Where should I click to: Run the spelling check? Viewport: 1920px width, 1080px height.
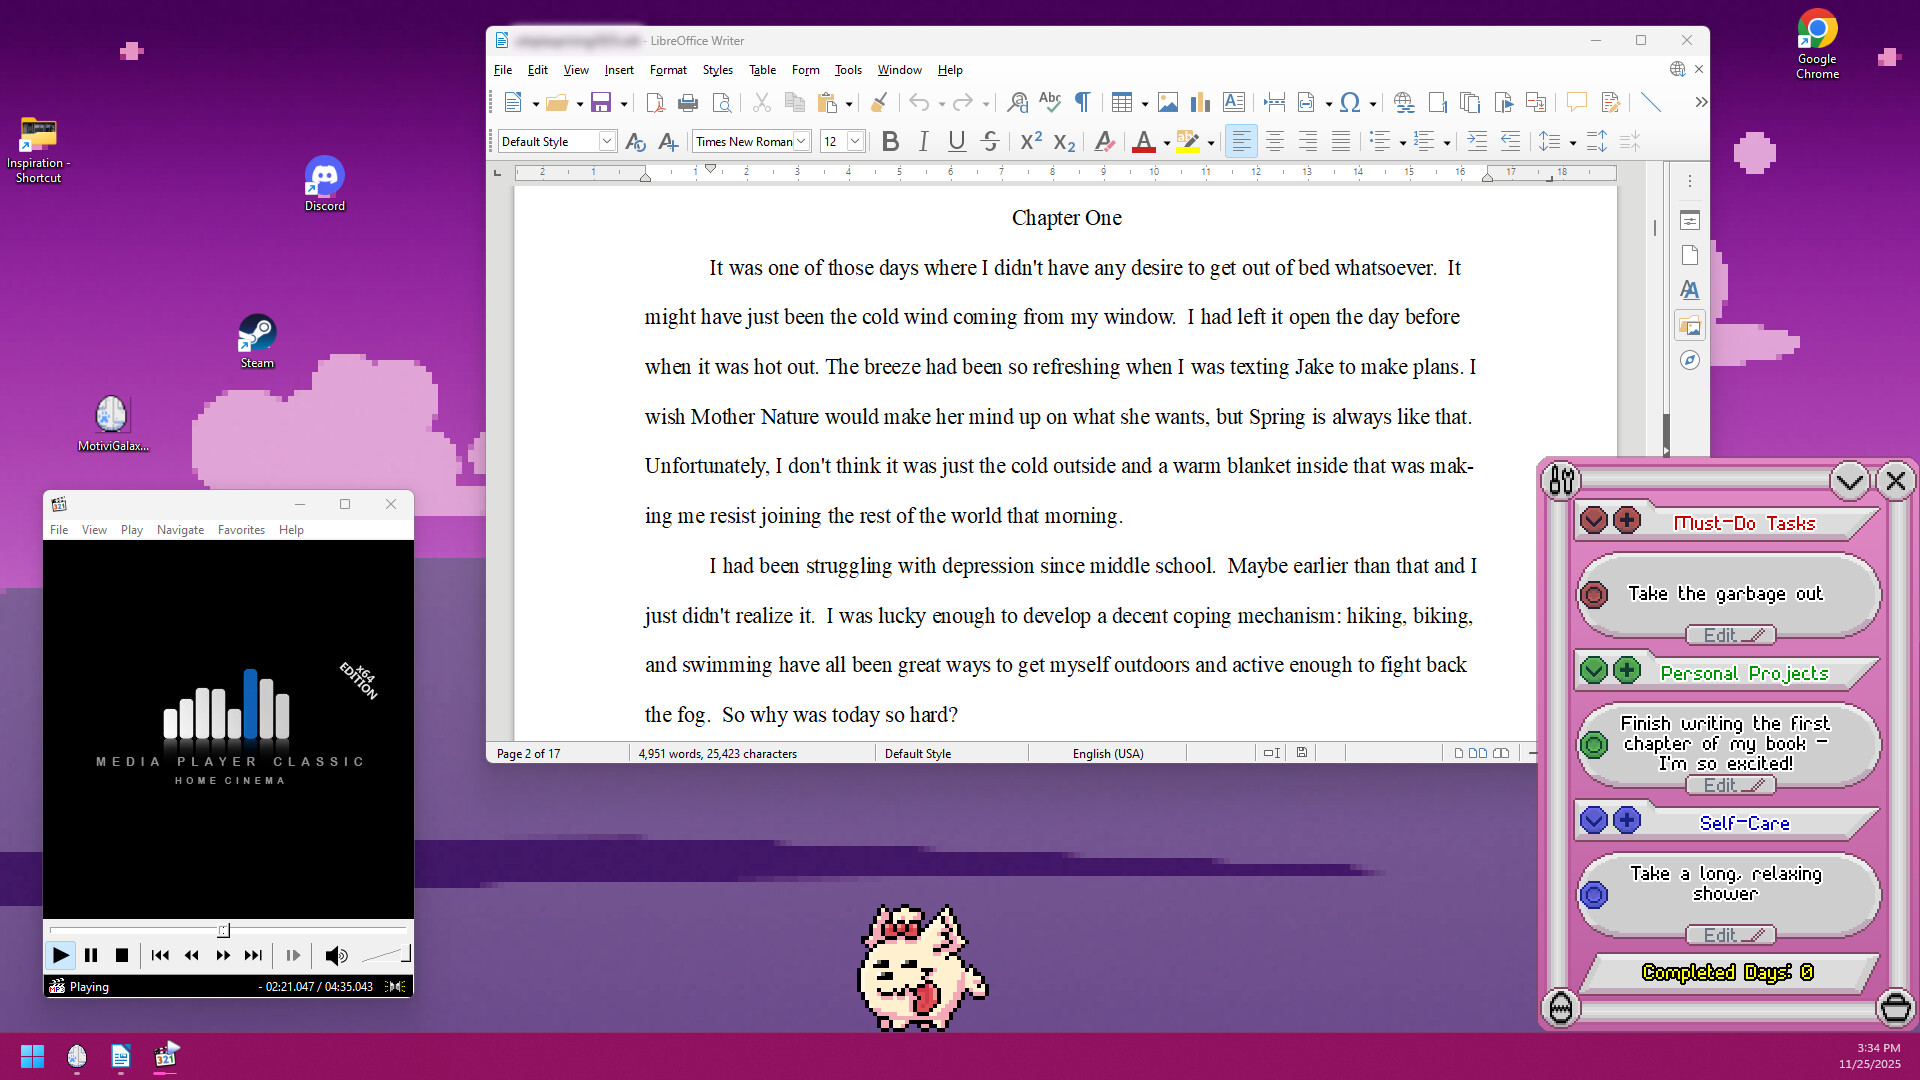[x=1050, y=102]
